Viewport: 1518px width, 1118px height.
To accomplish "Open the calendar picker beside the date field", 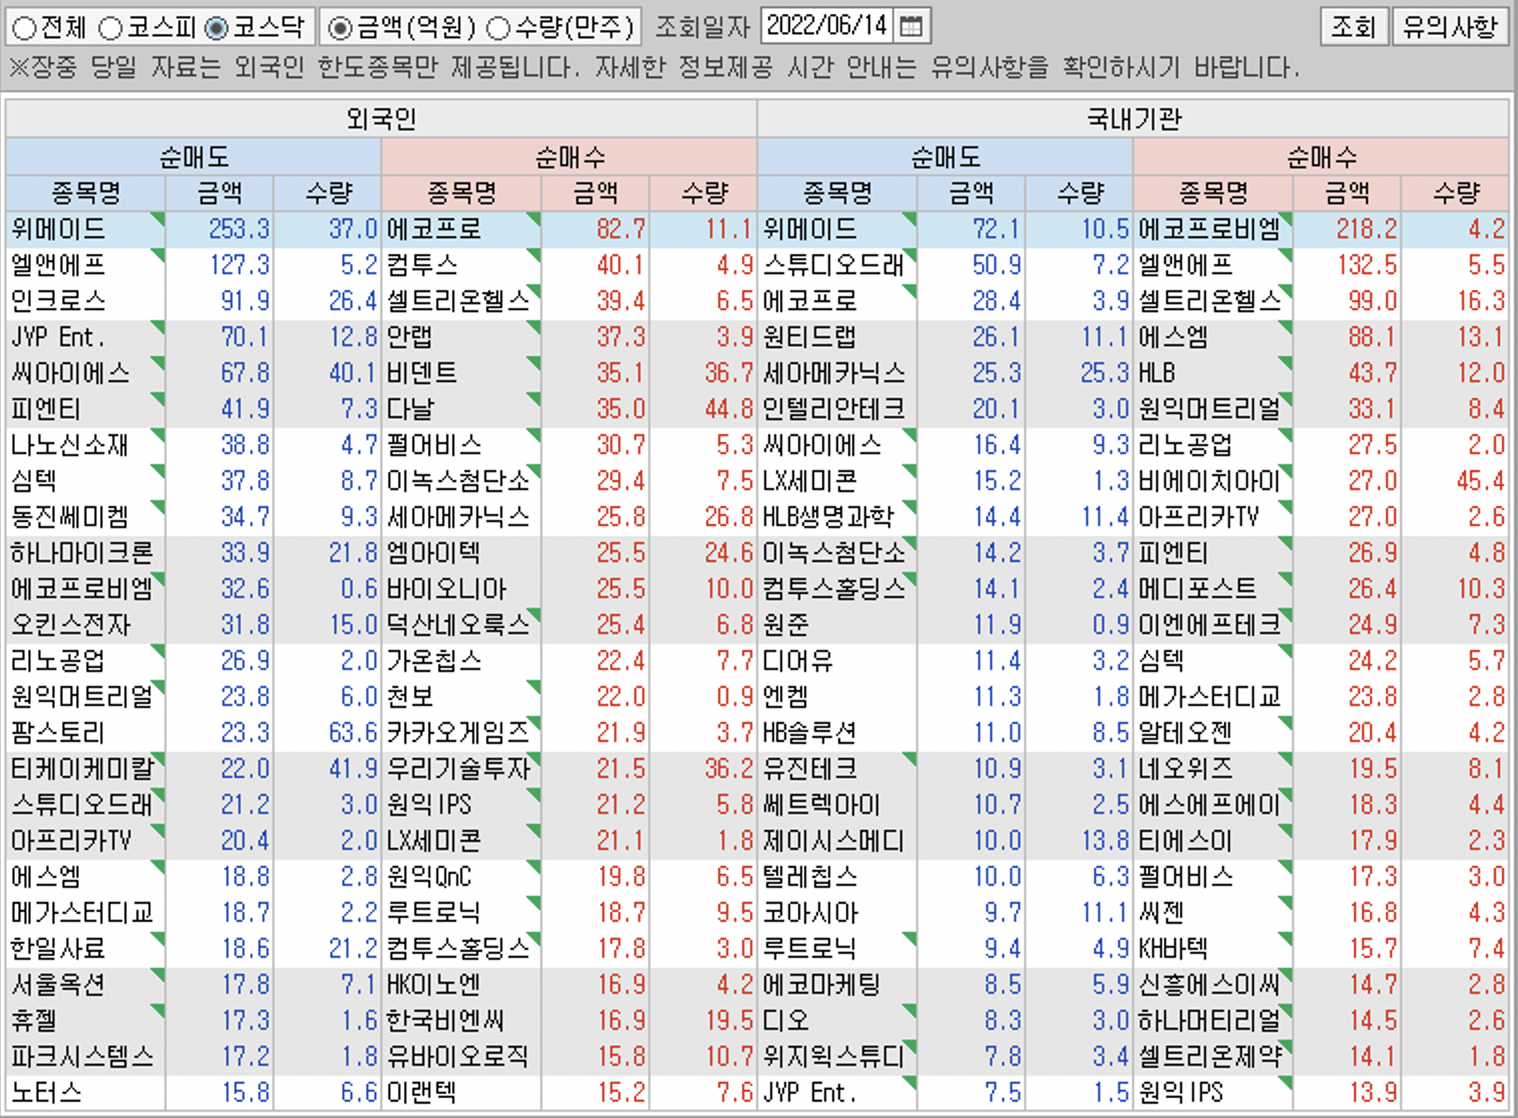I will click(911, 27).
